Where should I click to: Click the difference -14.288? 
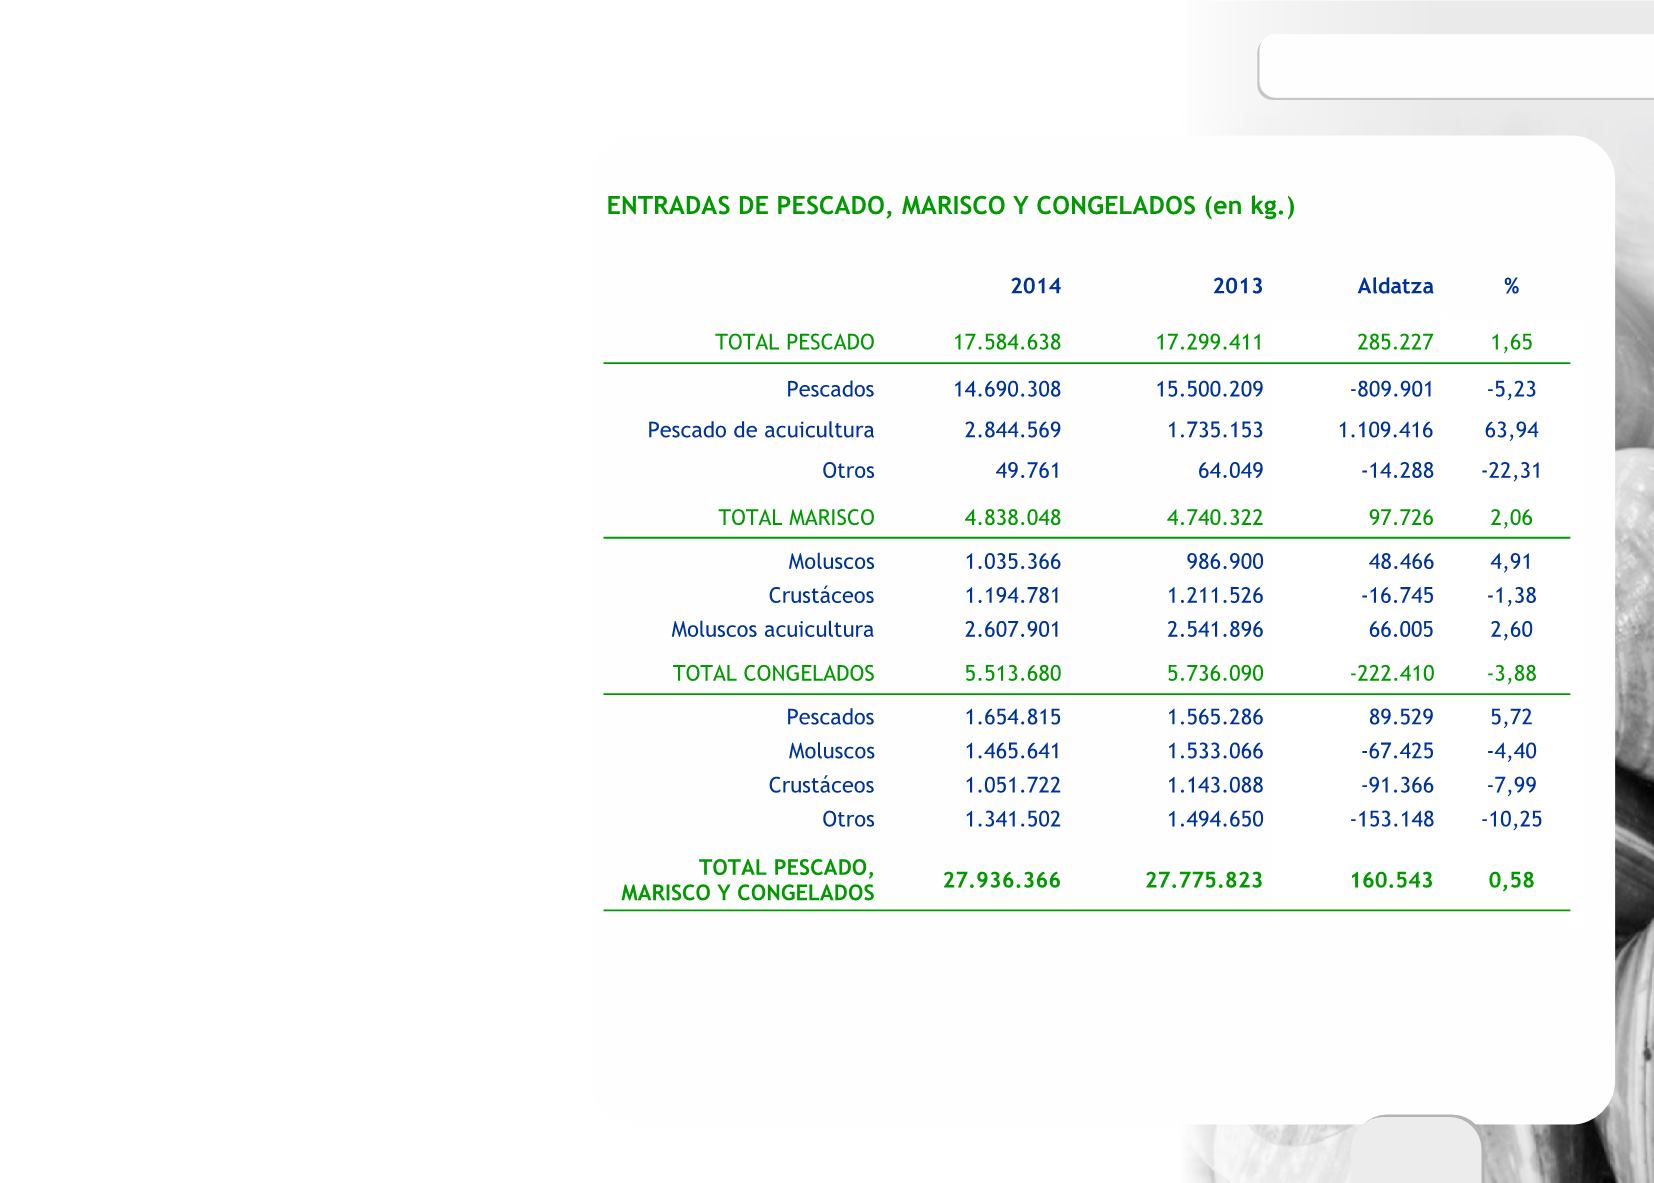[1397, 470]
